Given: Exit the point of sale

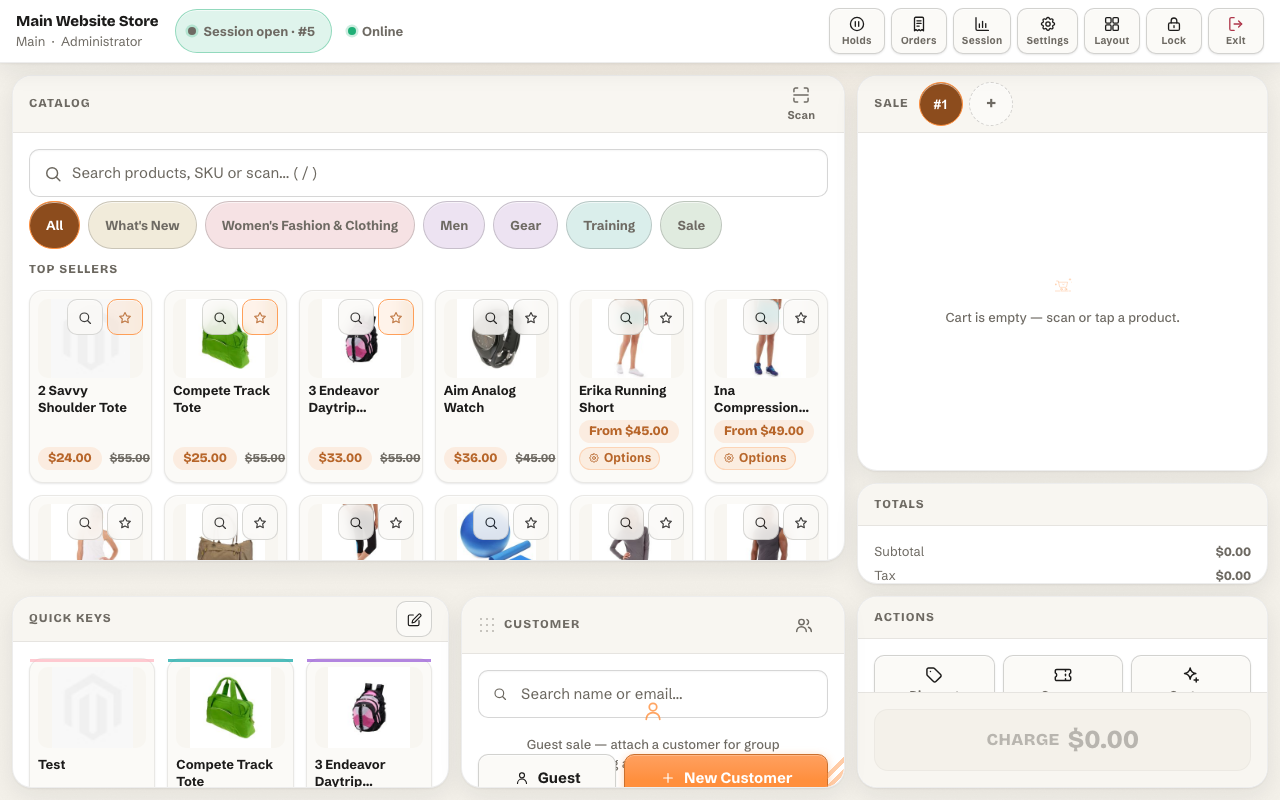Looking at the screenshot, I should [1236, 31].
